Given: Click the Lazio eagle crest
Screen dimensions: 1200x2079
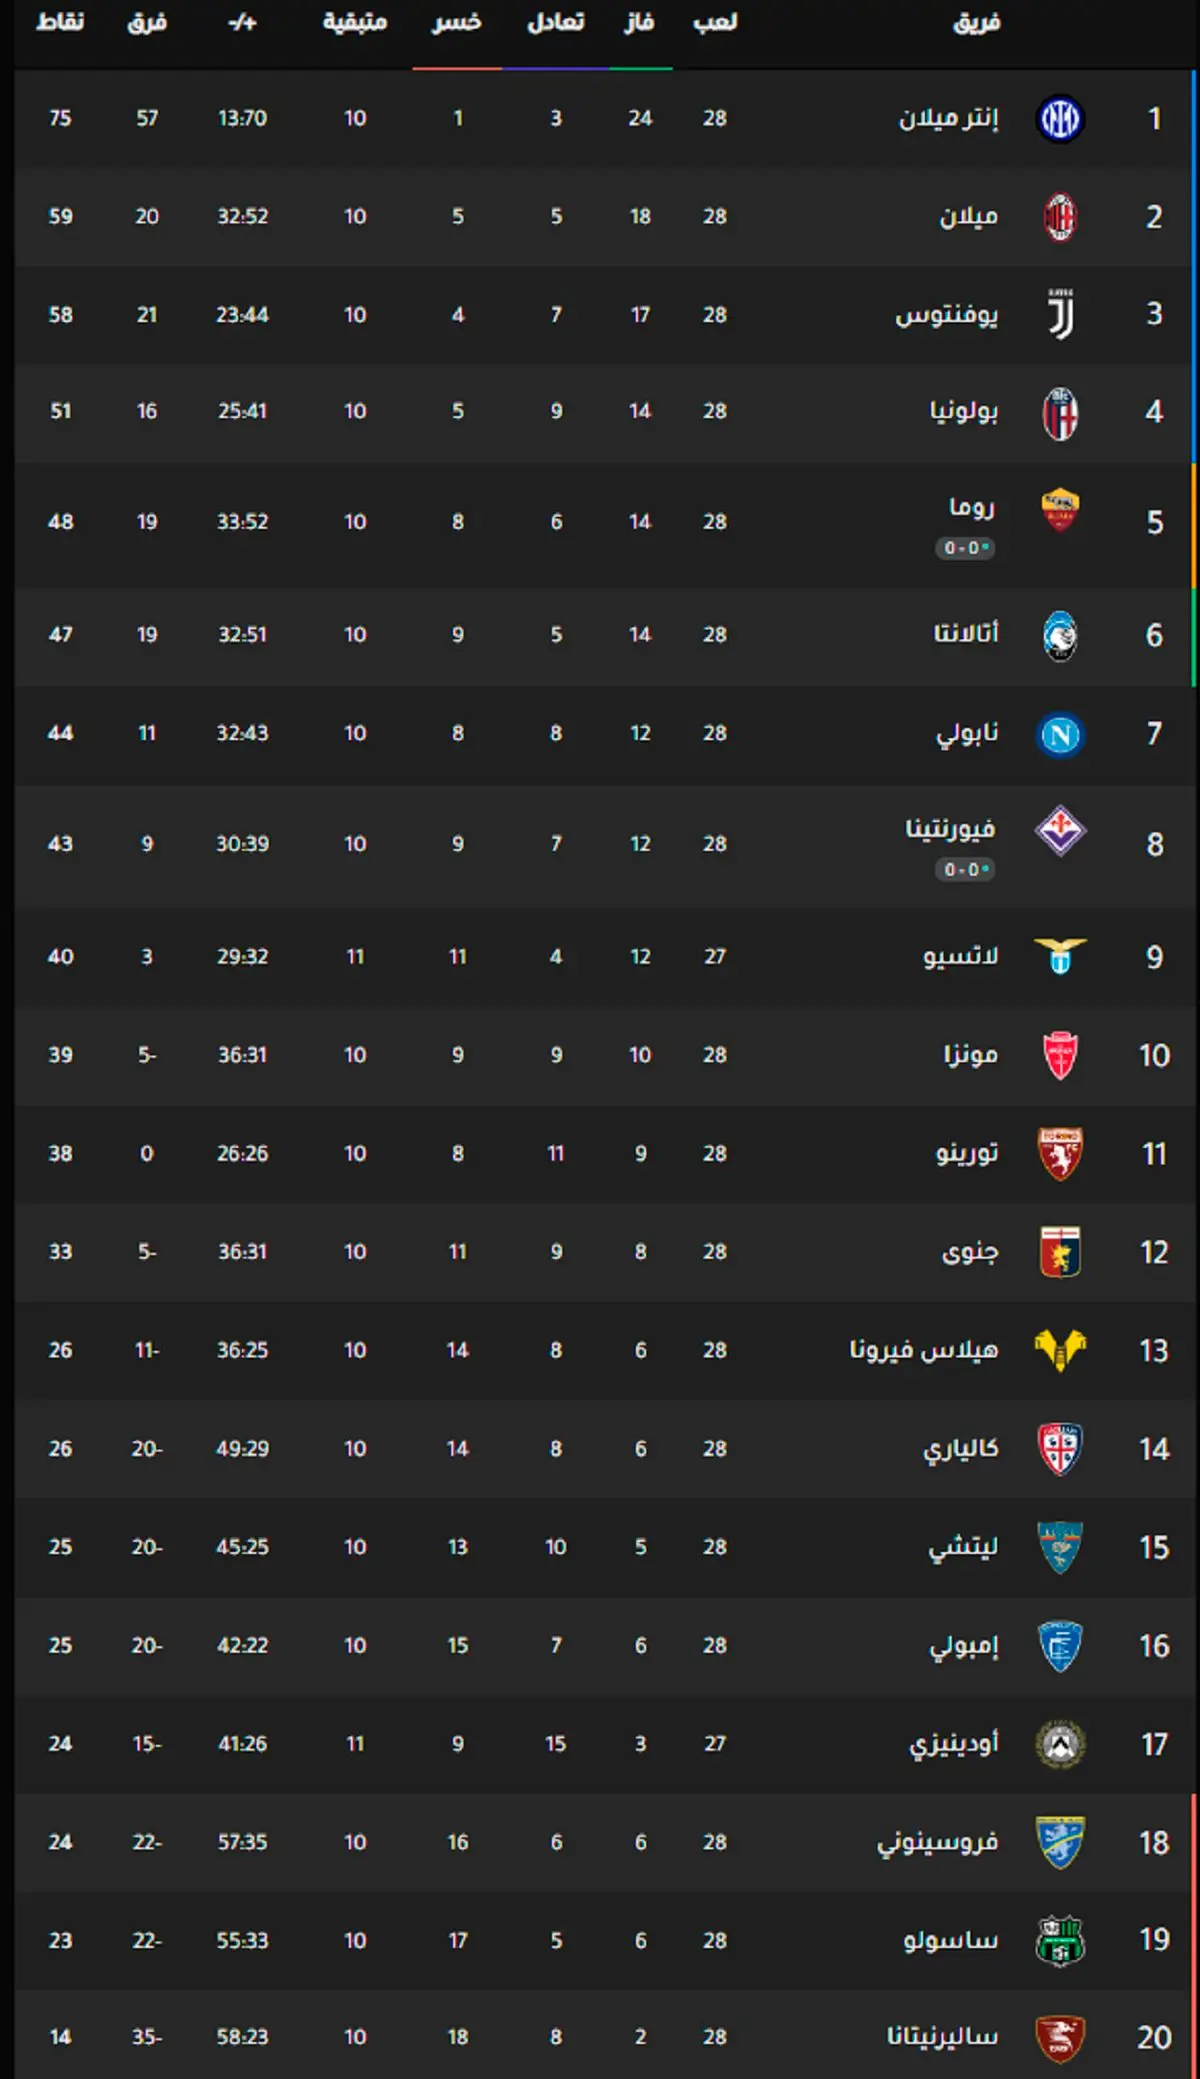Looking at the screenshot, I should pyautogui.click(x=1060, y=957).
